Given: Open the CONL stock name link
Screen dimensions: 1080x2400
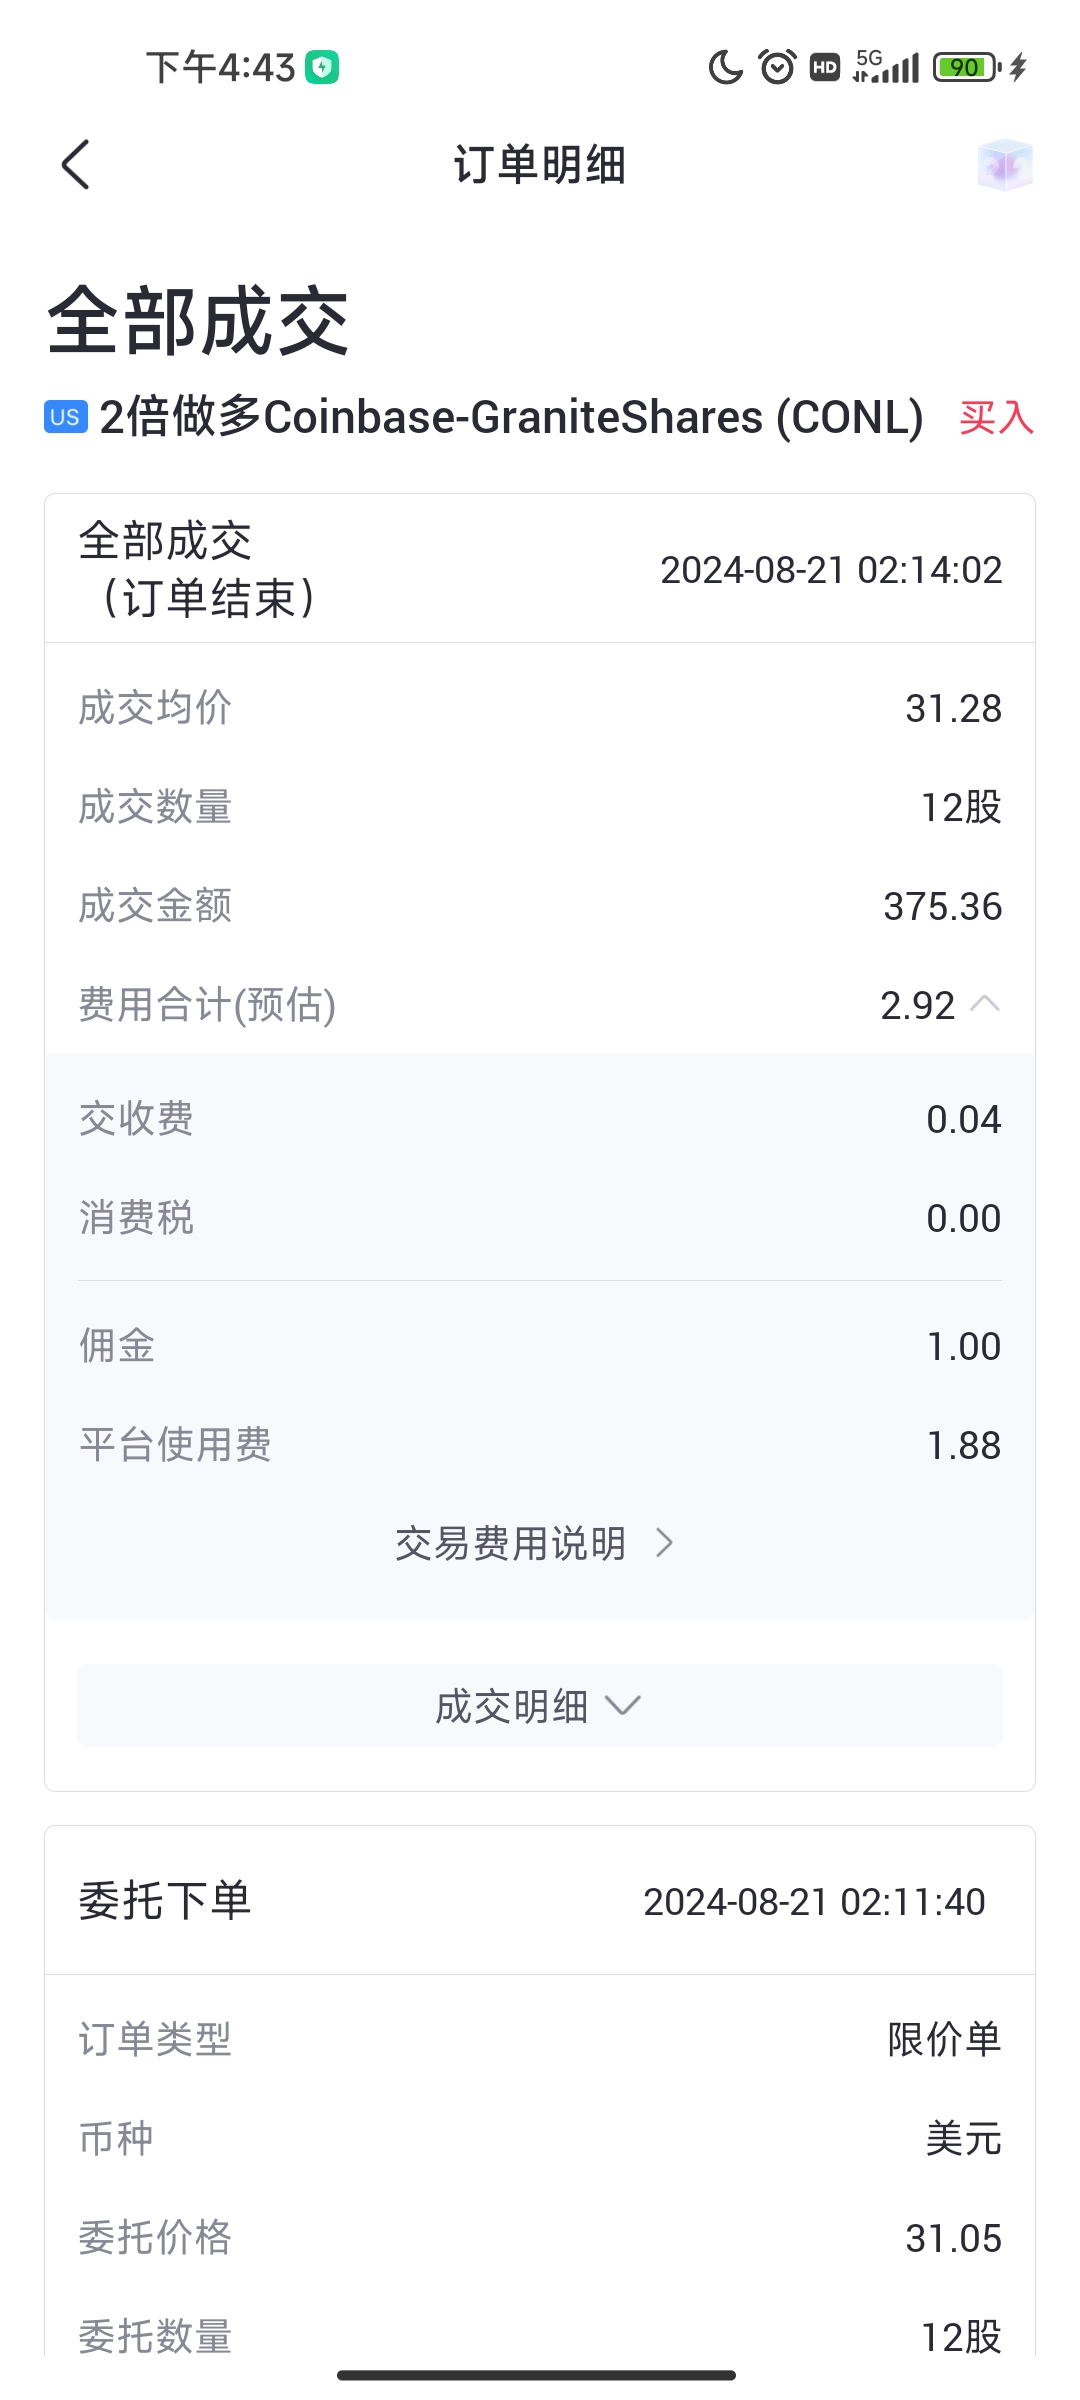Looking at the screenshot, I should [x=511, y=418].
